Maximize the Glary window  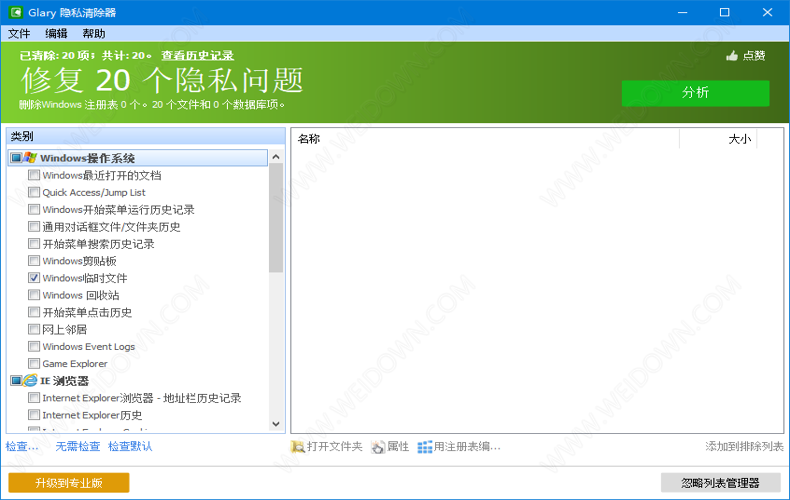pyautogui.click(x=725, y=12)
